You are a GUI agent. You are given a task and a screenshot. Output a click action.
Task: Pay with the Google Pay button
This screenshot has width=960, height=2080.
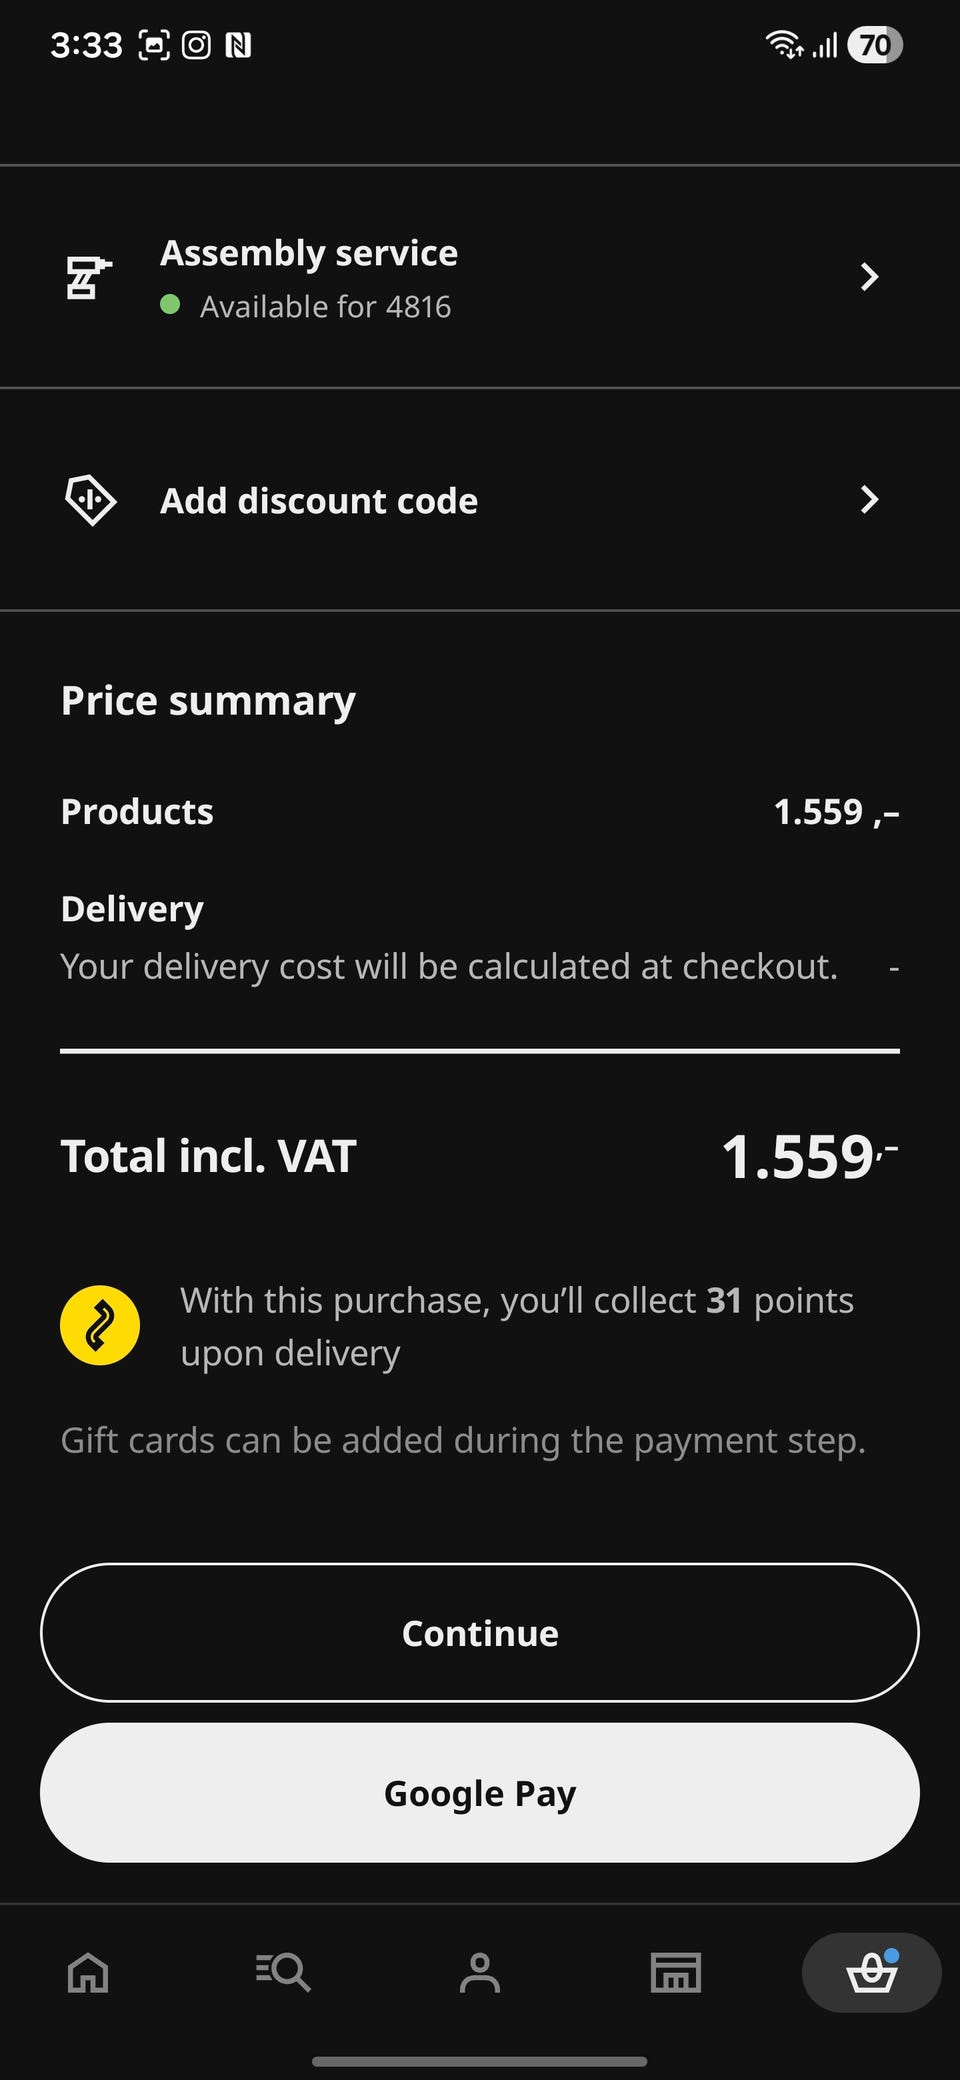(480, 1793)
